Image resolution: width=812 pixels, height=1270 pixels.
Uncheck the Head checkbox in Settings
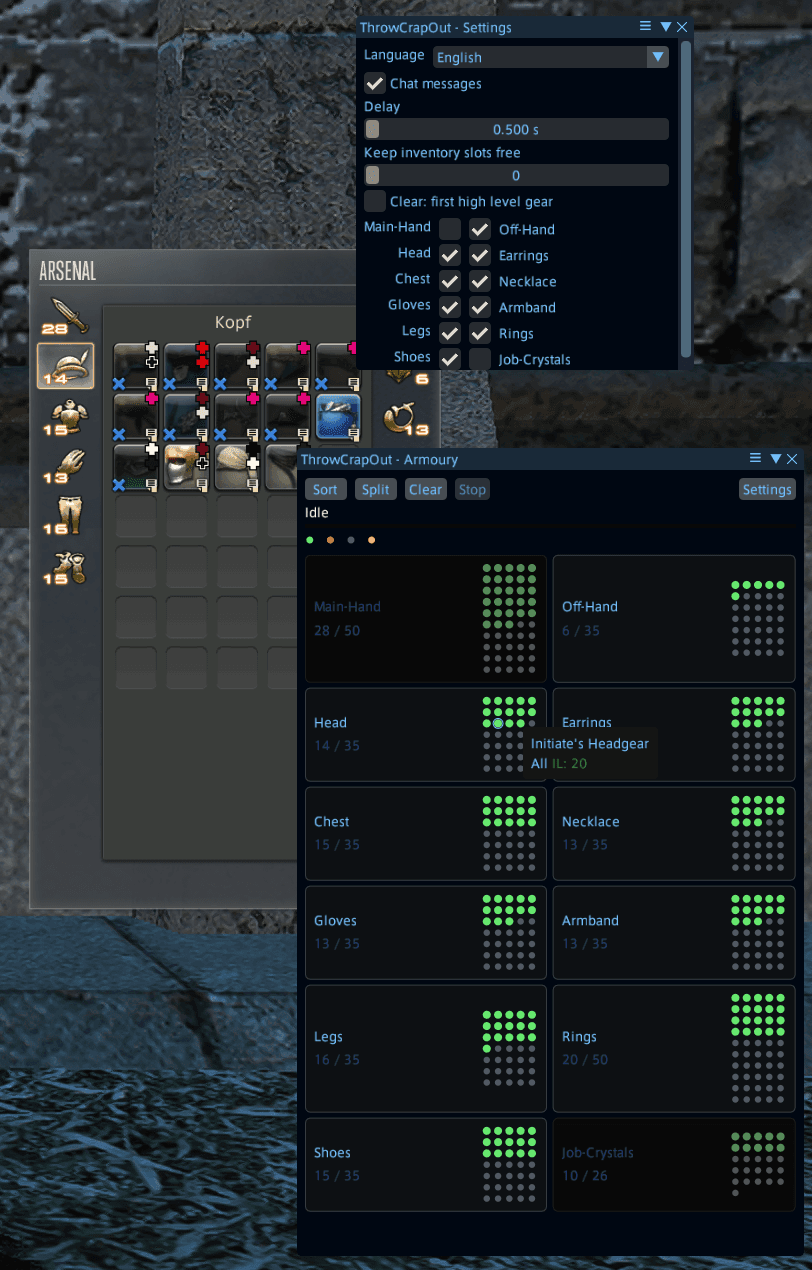[x=450, y=255]
